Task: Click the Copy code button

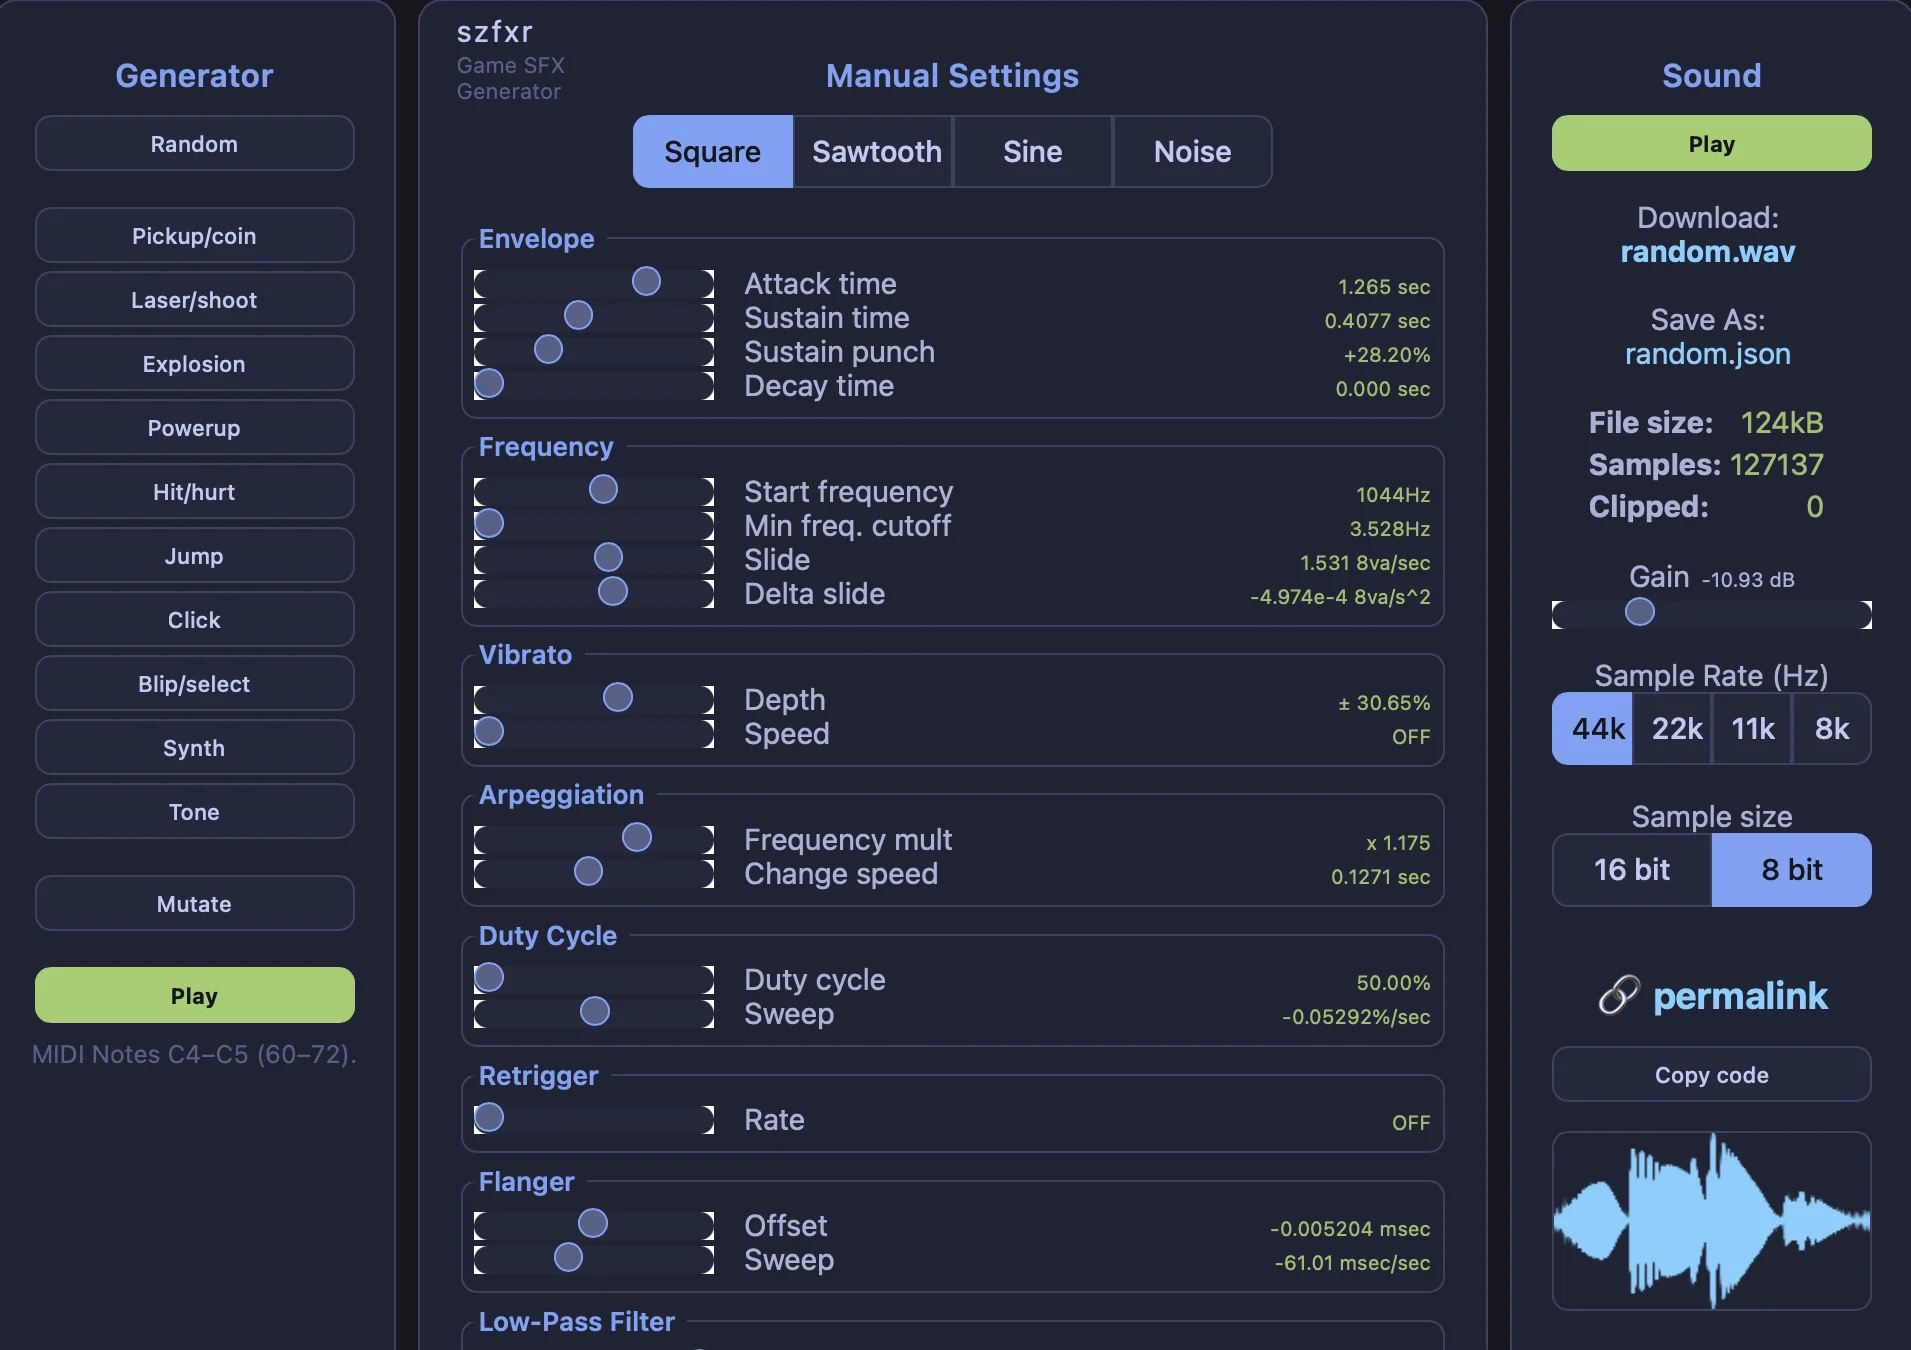Action: click(x=1709, y=1075)
